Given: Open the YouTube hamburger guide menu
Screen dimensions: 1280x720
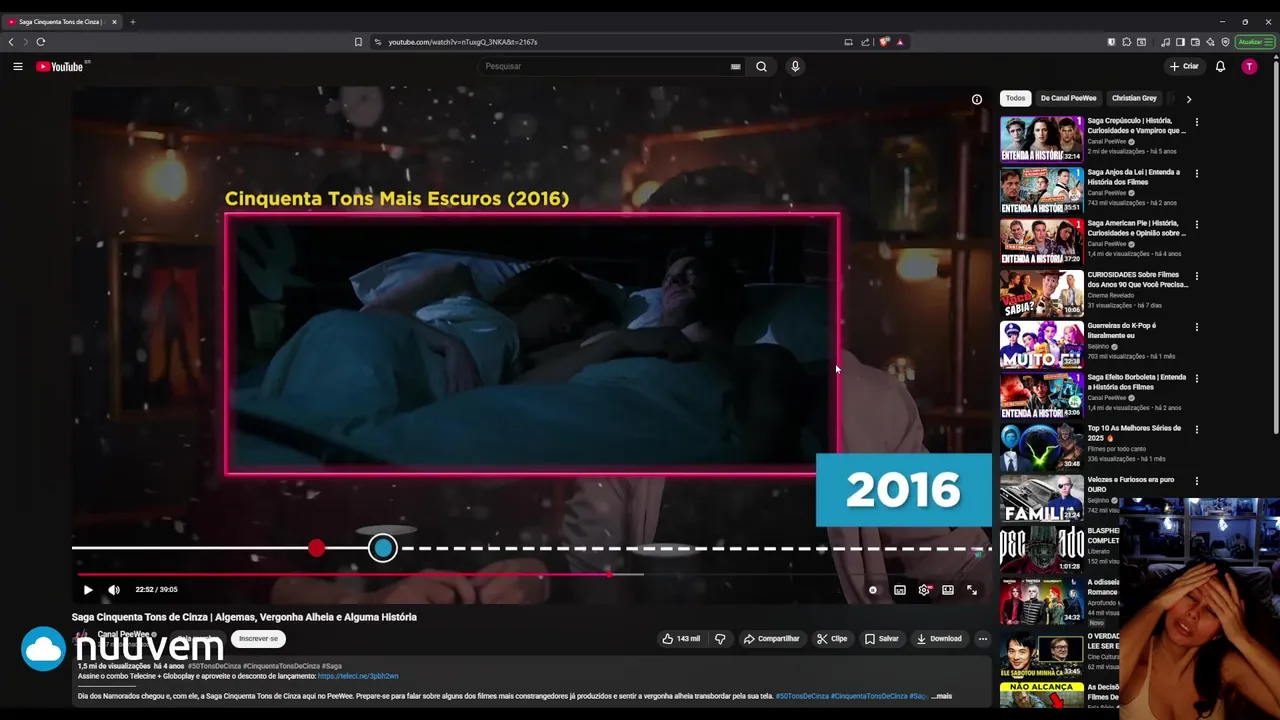Looking at the screenshot, I should pyautogui.click(x=17, y=67).
